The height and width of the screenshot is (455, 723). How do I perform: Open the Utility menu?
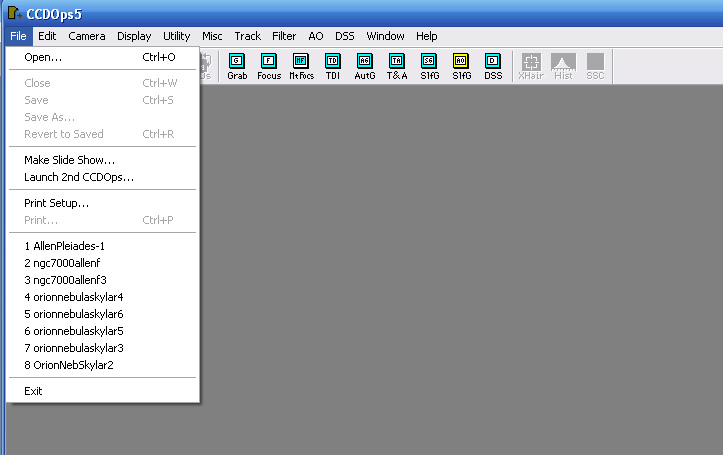pos(177,36)
